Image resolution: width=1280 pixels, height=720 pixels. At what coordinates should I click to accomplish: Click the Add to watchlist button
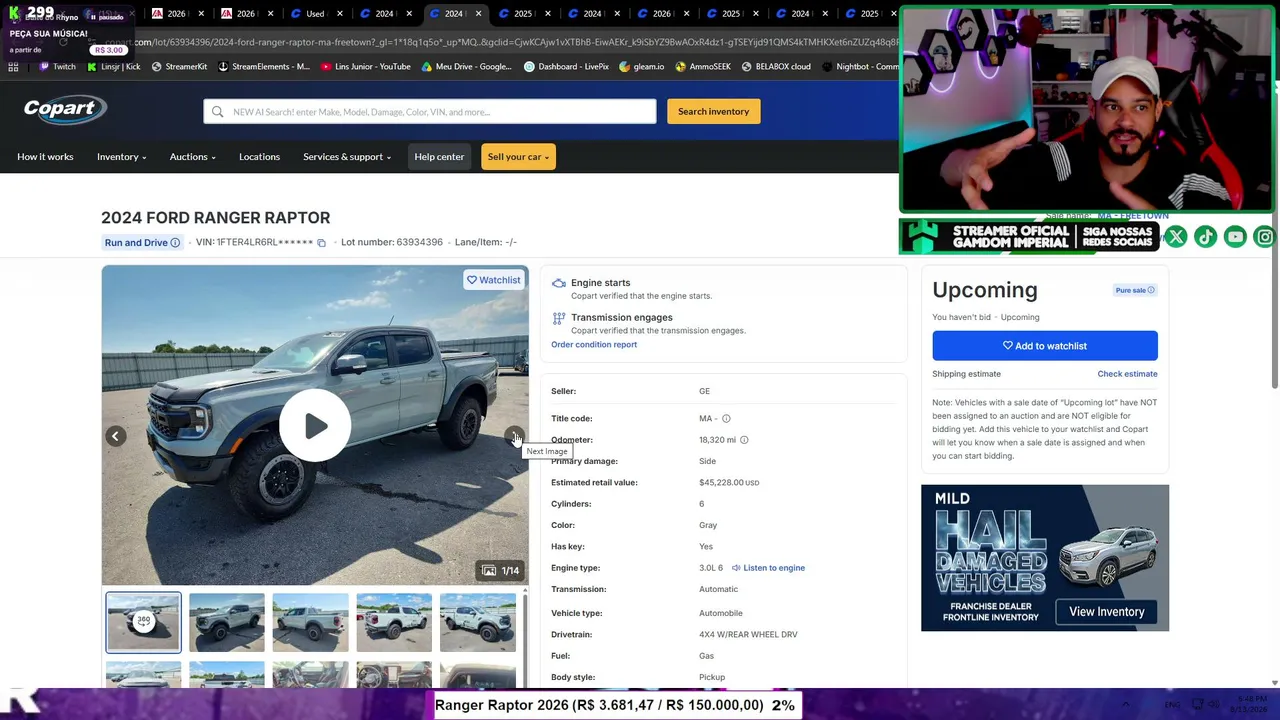pos(1045,346)
